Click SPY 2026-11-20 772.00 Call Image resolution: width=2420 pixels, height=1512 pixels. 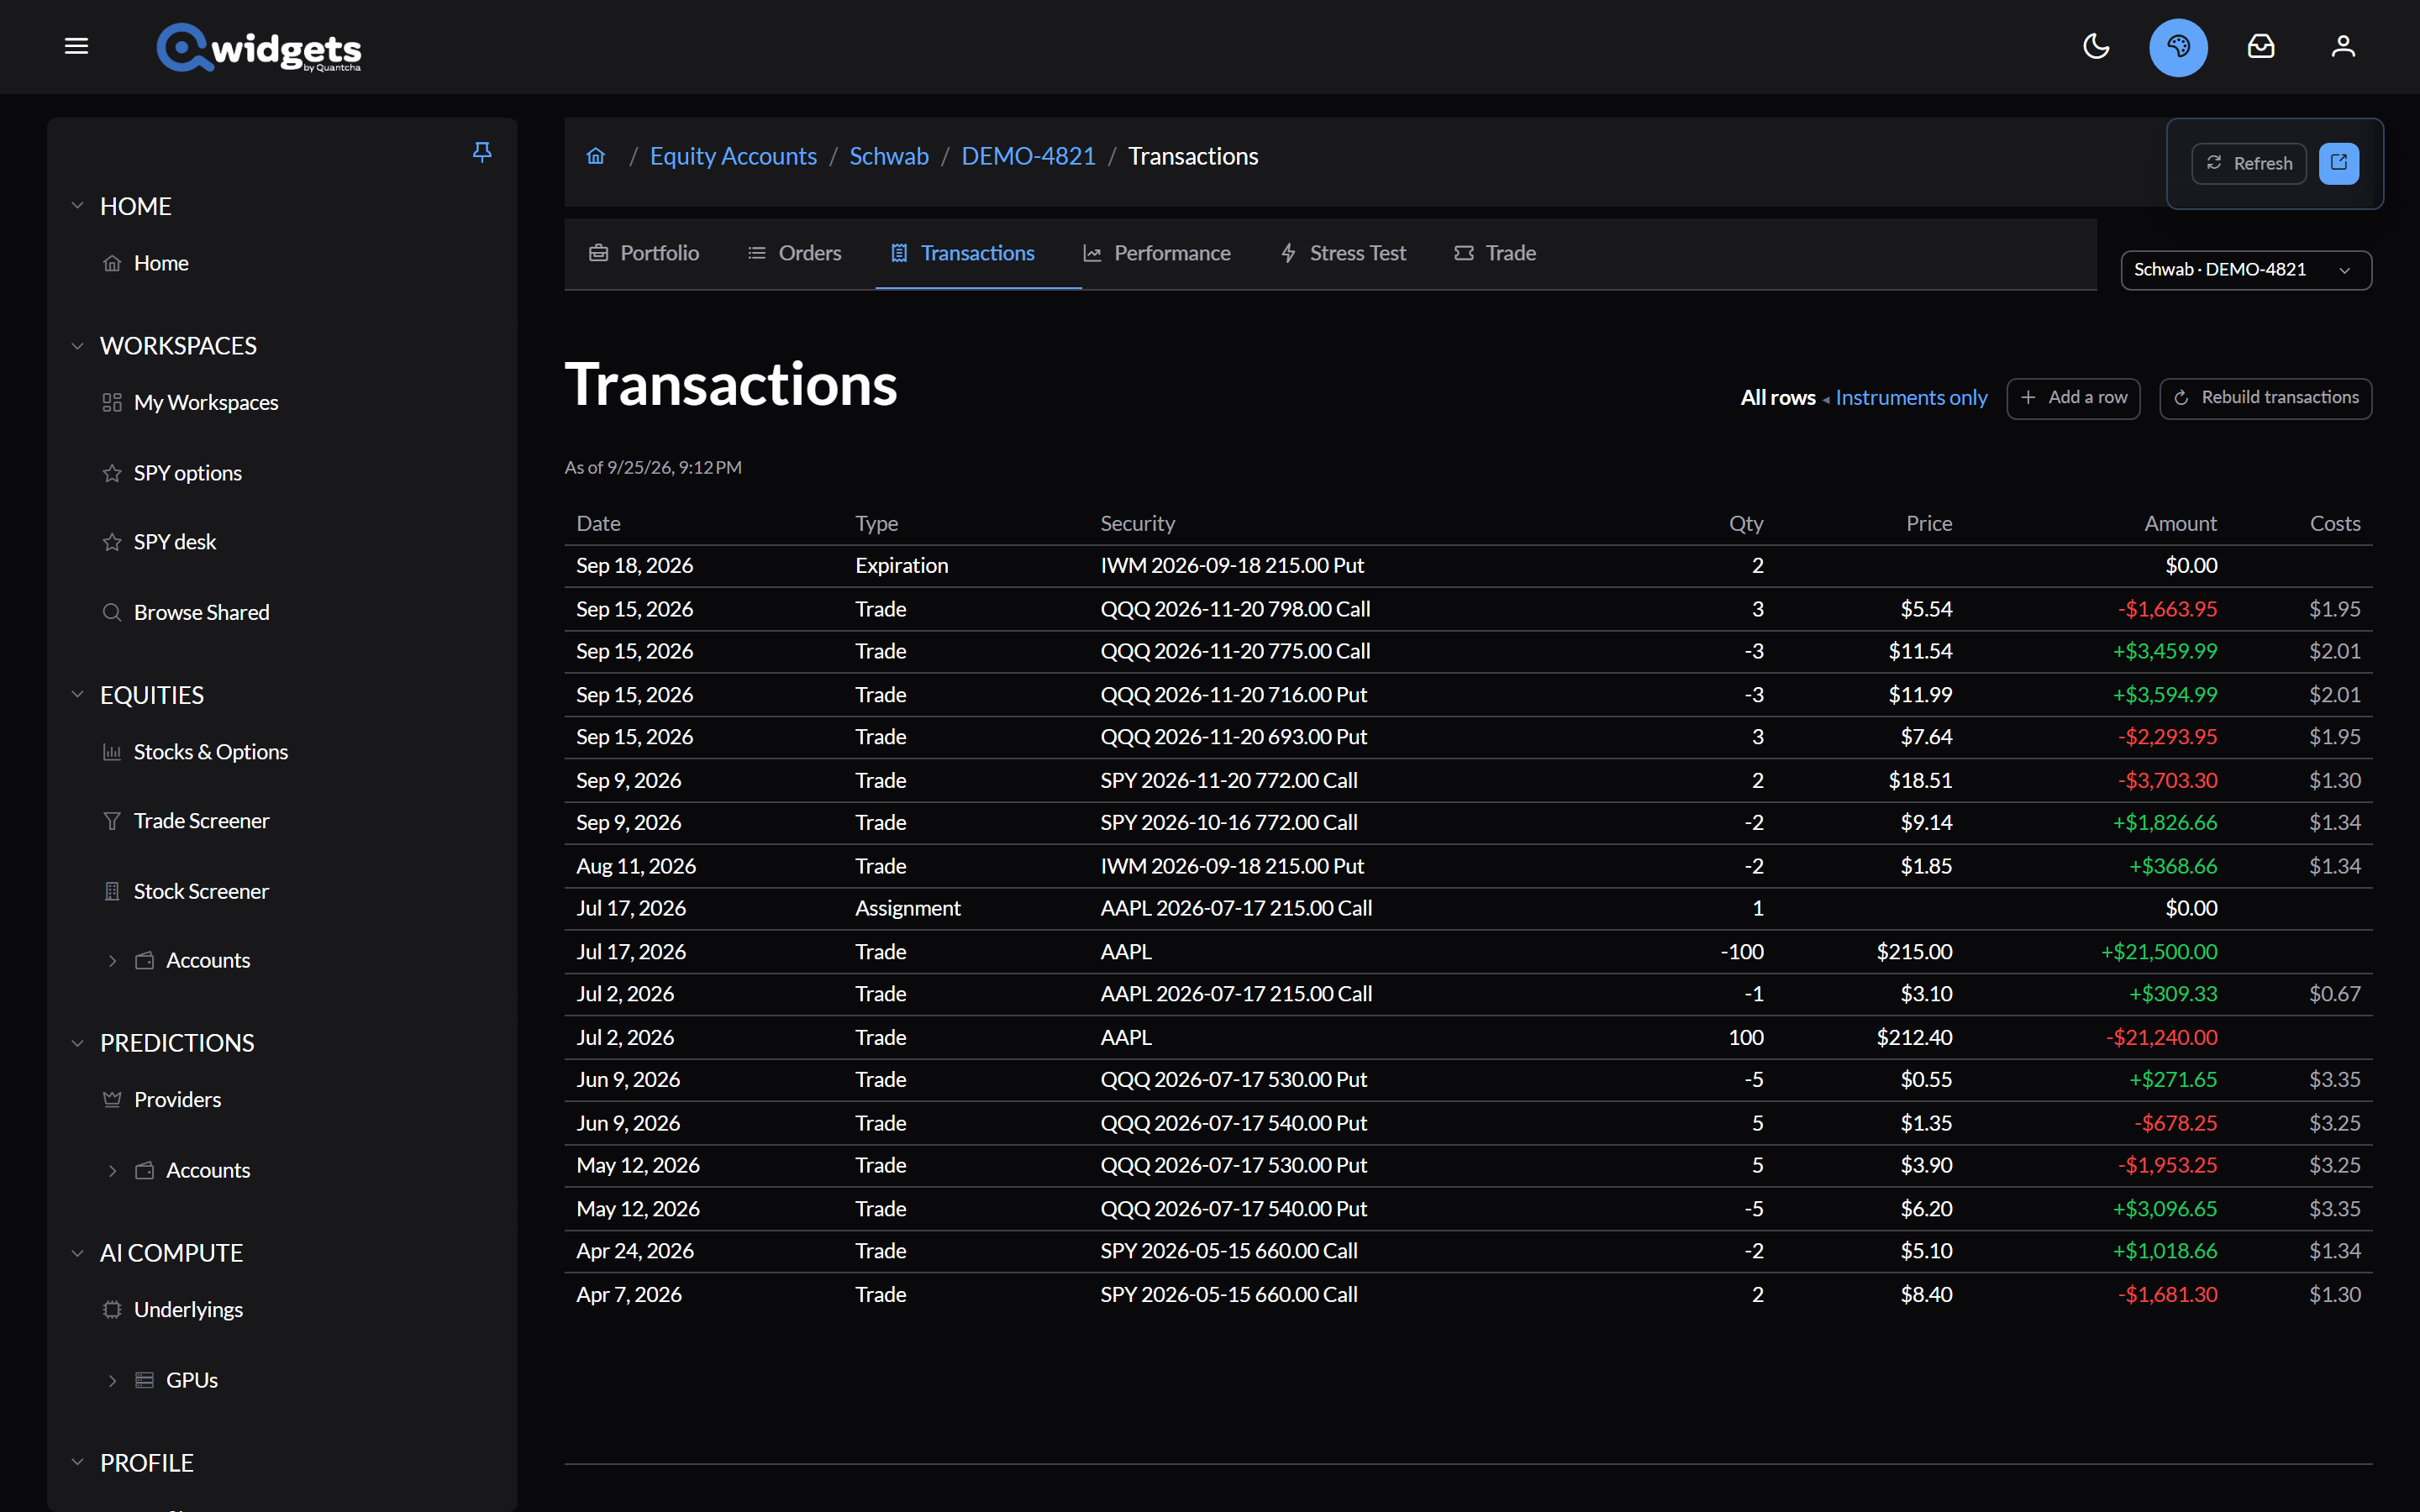click(x=1229, y=780)
